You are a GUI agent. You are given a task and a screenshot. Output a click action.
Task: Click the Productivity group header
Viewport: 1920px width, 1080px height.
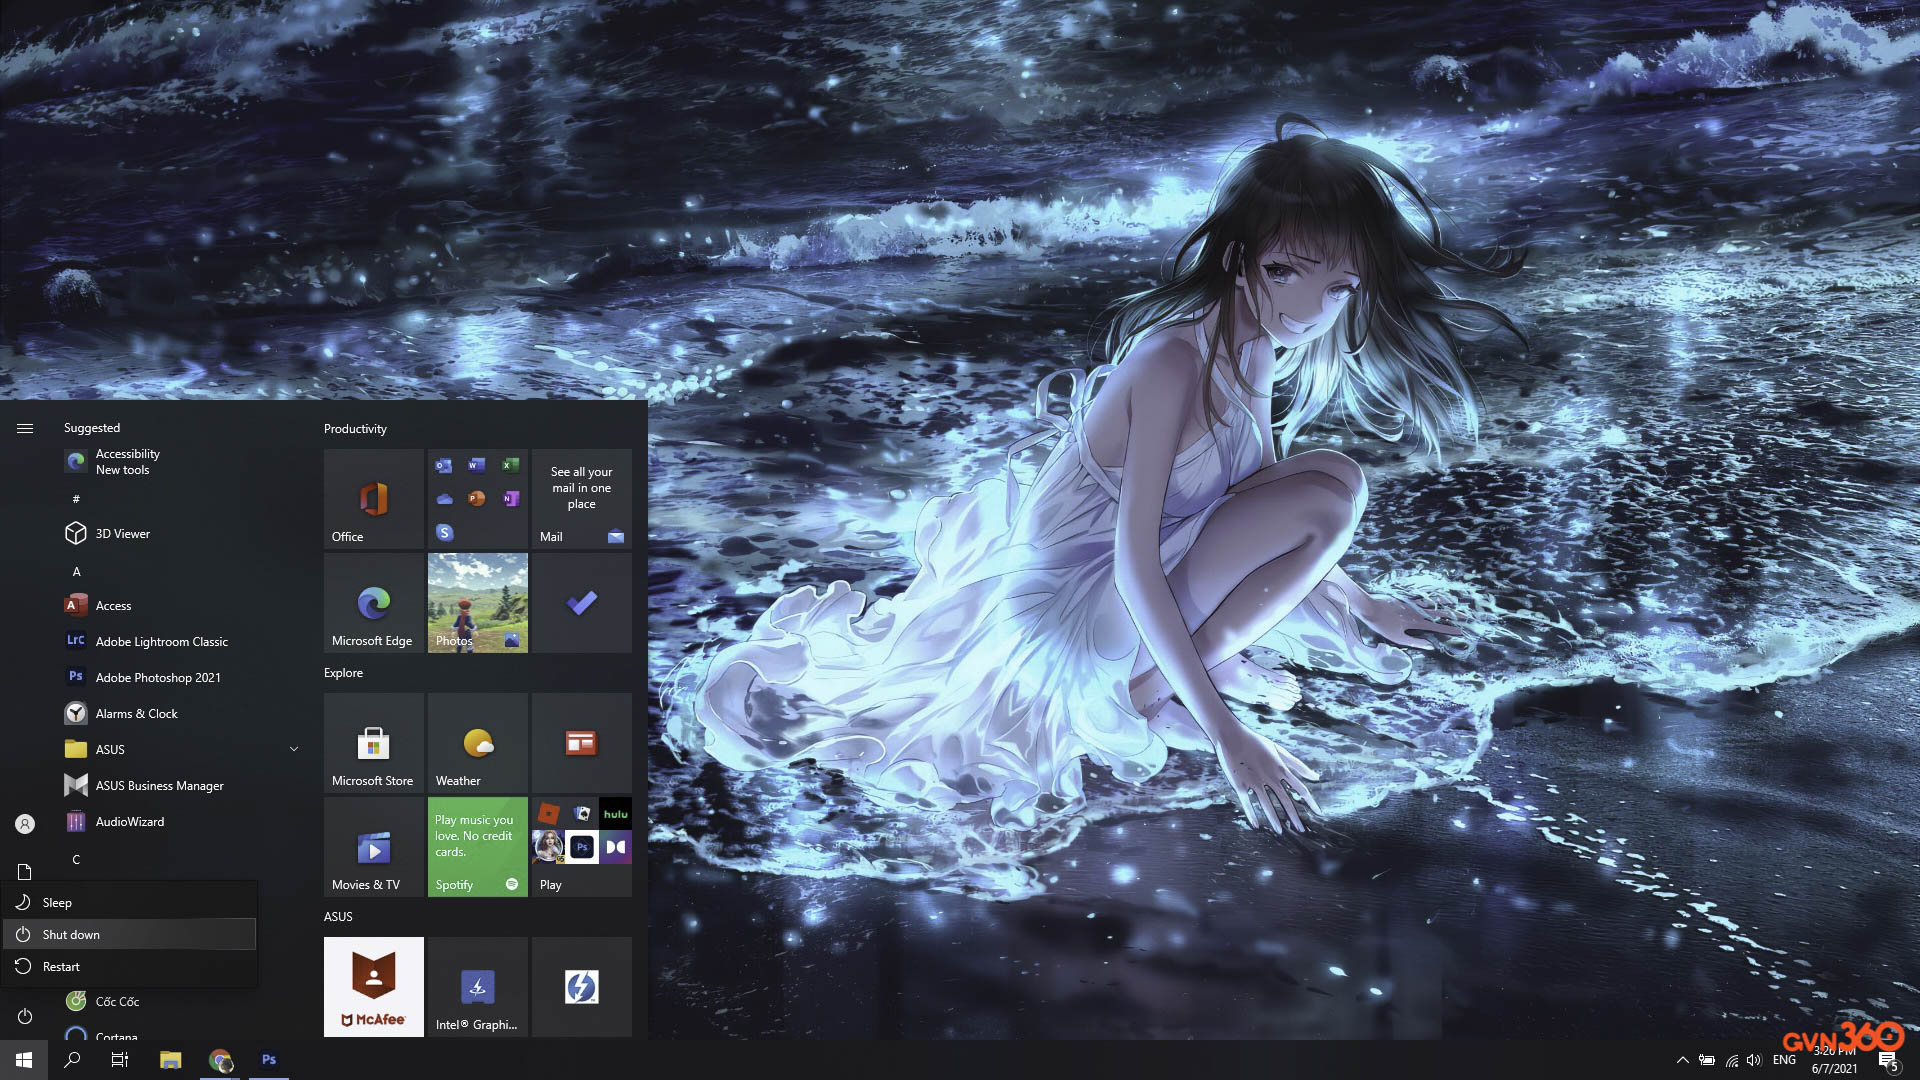click(355, 429)
